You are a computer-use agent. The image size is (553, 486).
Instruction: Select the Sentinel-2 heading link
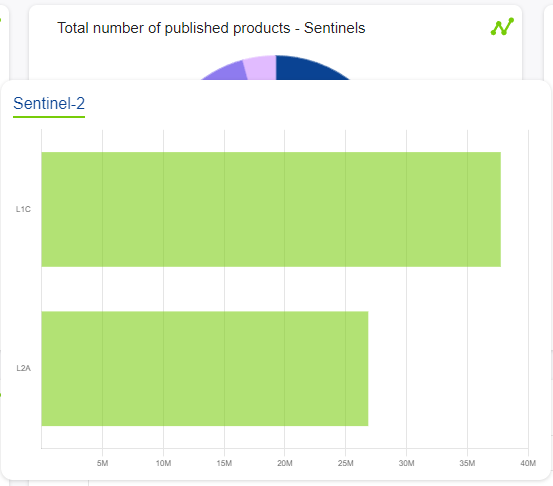click(x=49, y=103)
